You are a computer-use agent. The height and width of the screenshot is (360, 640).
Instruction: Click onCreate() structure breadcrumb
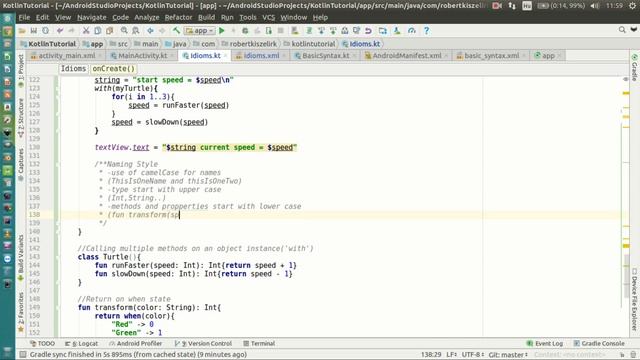pos(113,69)
